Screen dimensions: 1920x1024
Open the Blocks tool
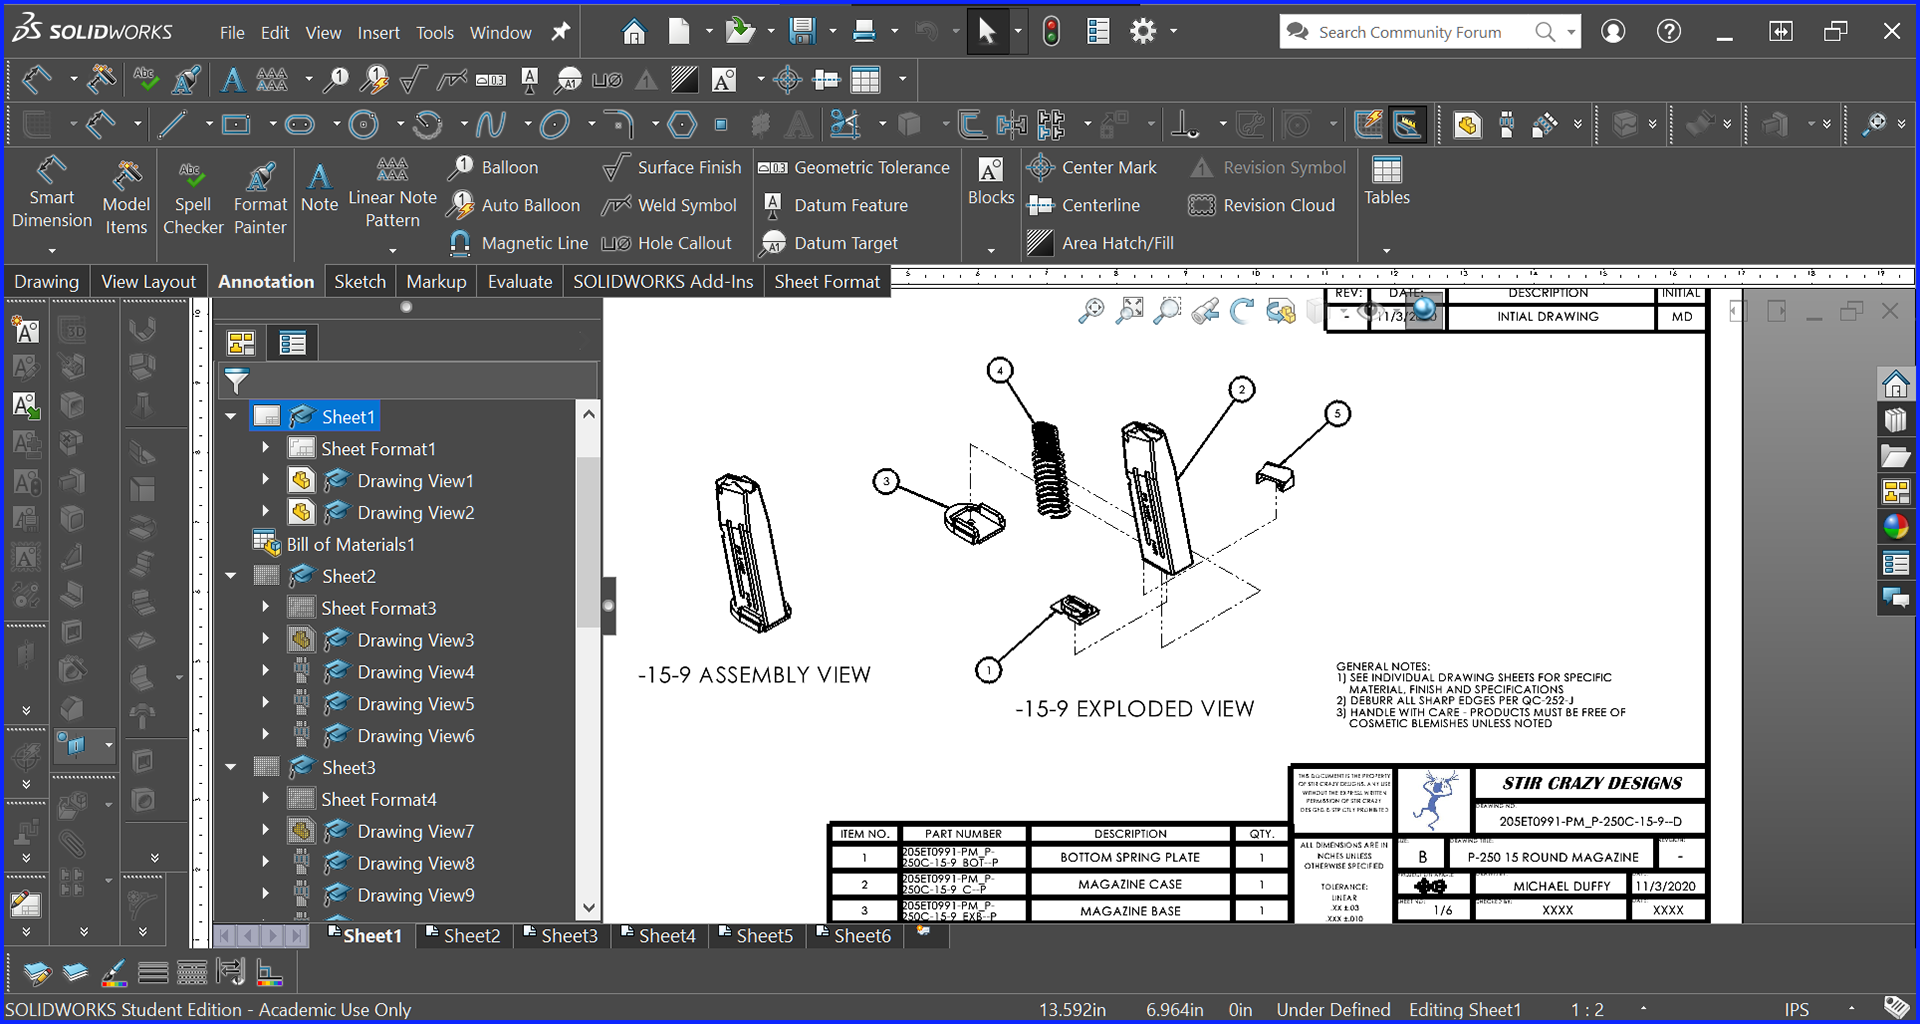coord(991,181)
